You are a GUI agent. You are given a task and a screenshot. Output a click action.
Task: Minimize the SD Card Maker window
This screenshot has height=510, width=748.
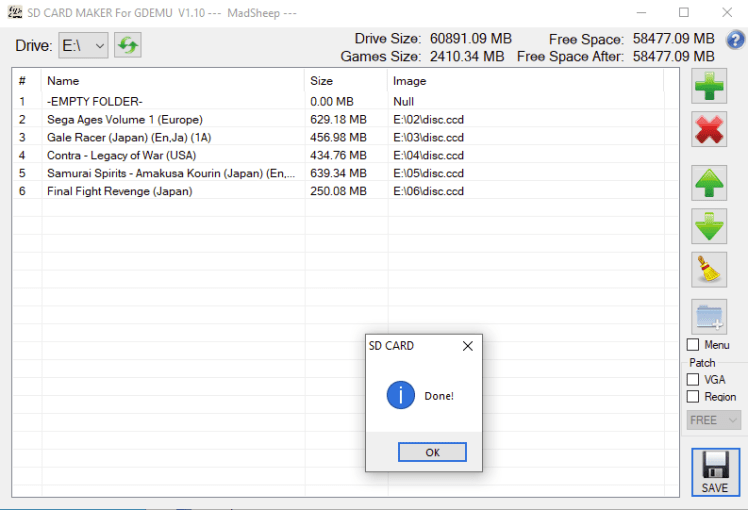641,12
